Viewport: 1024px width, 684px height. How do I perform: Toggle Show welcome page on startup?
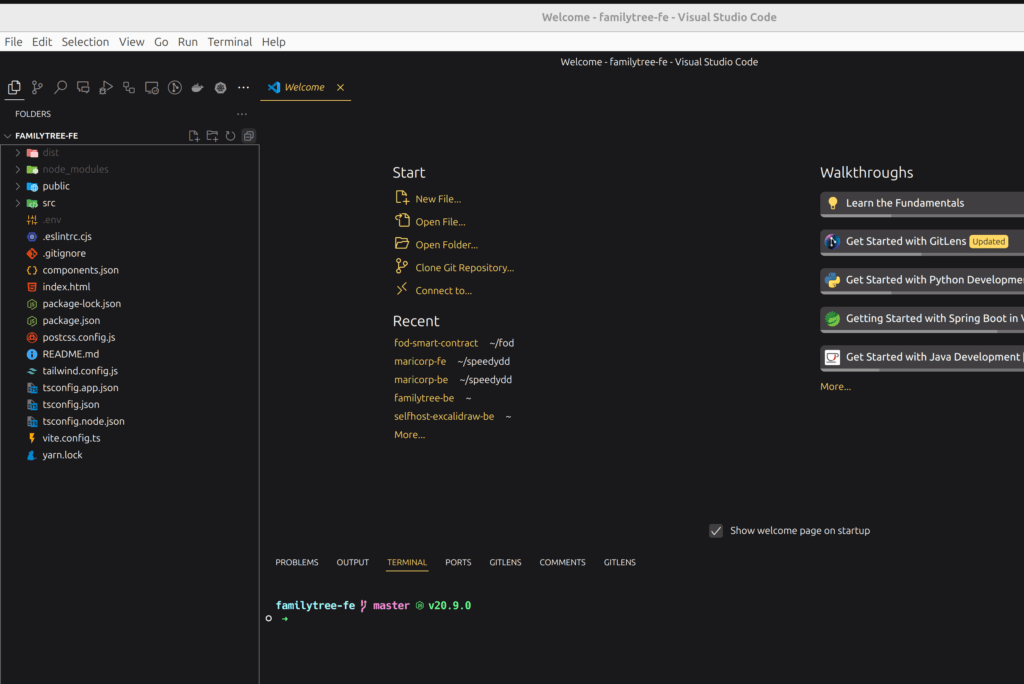tap(716, 530)
